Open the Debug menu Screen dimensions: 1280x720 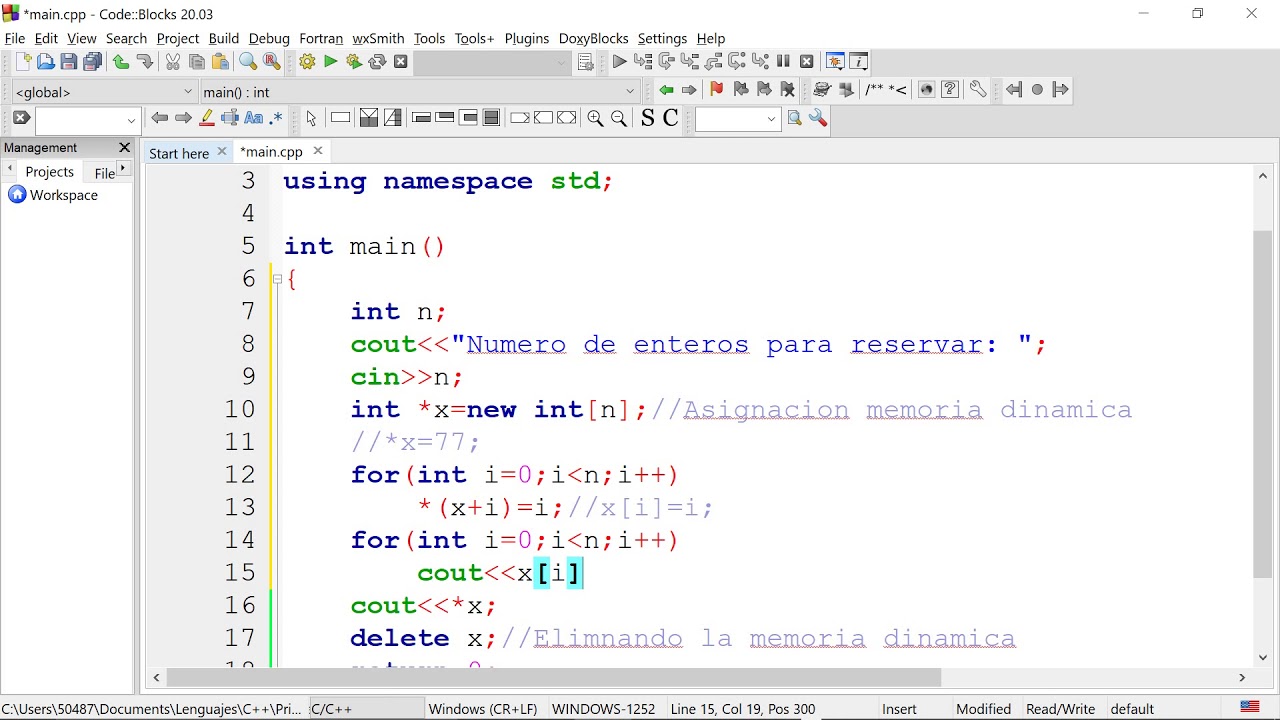click(269, 38)
